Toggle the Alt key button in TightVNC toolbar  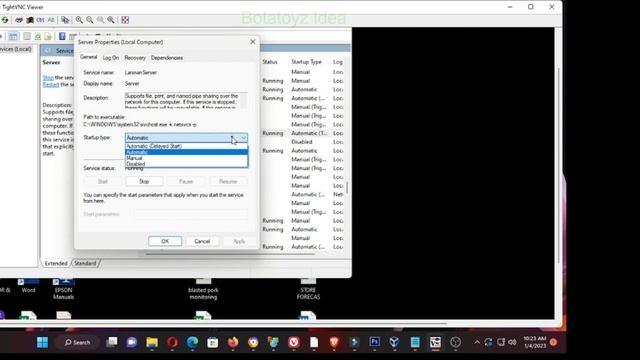coord(51,20)
